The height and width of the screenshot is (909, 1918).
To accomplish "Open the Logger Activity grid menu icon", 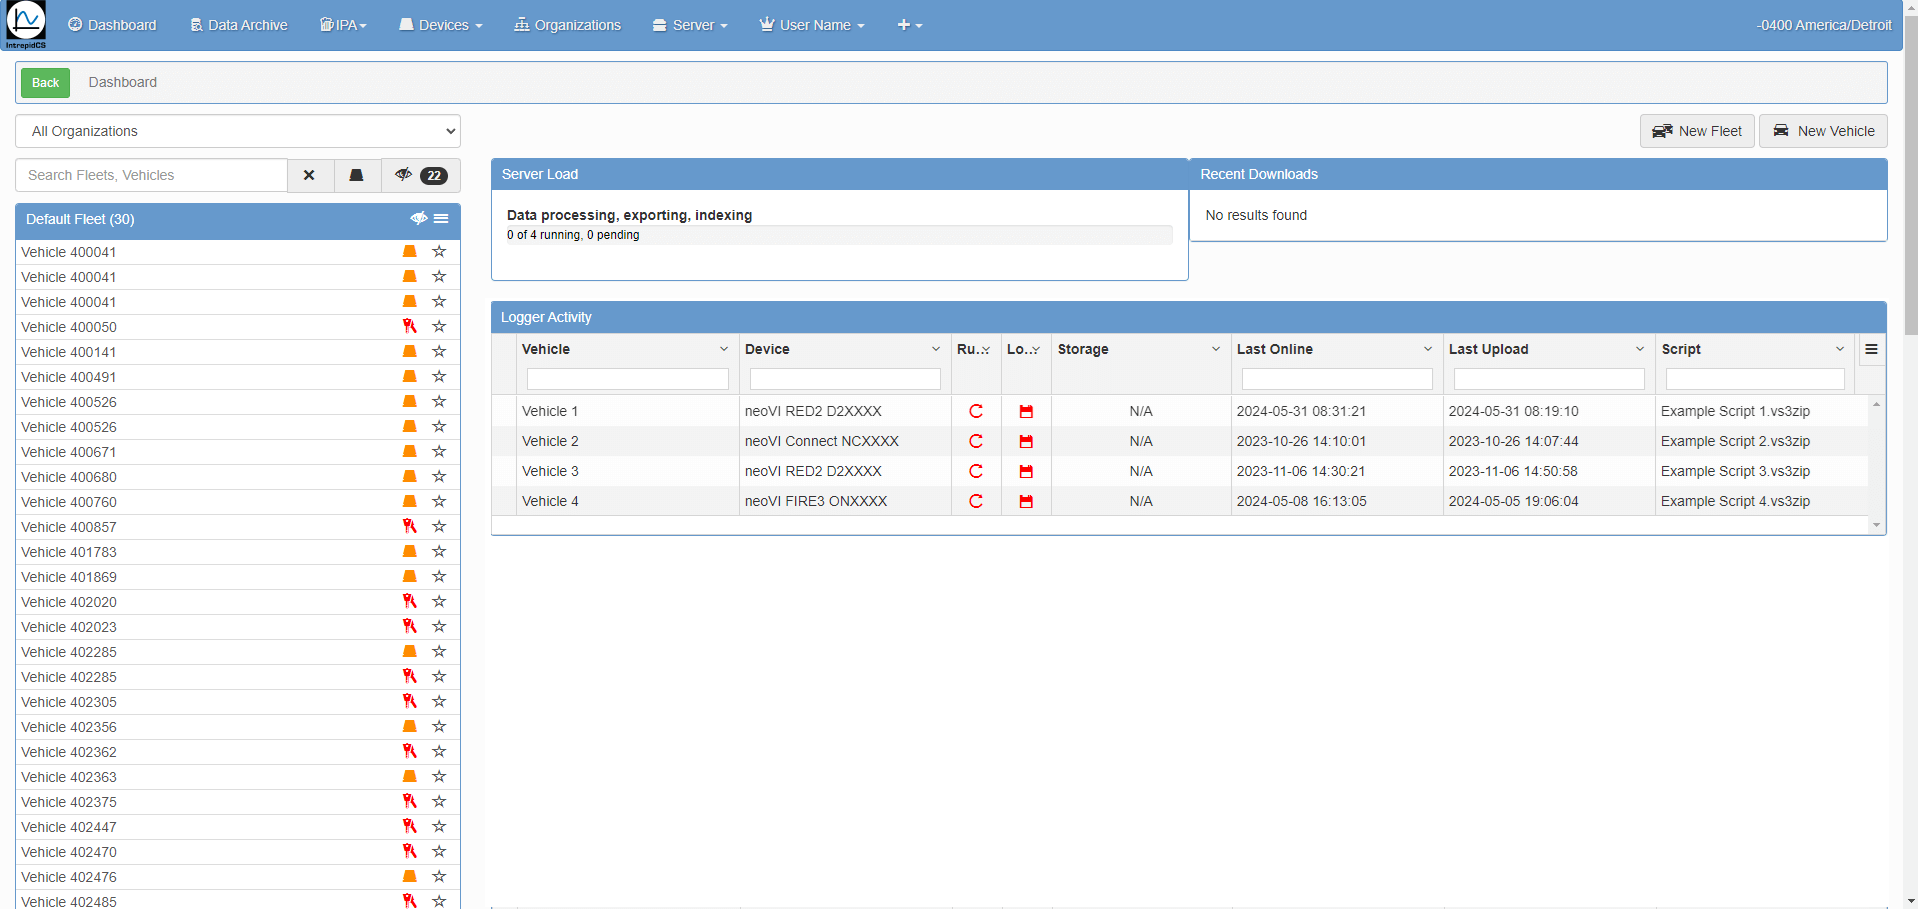I will (1871, 349).
